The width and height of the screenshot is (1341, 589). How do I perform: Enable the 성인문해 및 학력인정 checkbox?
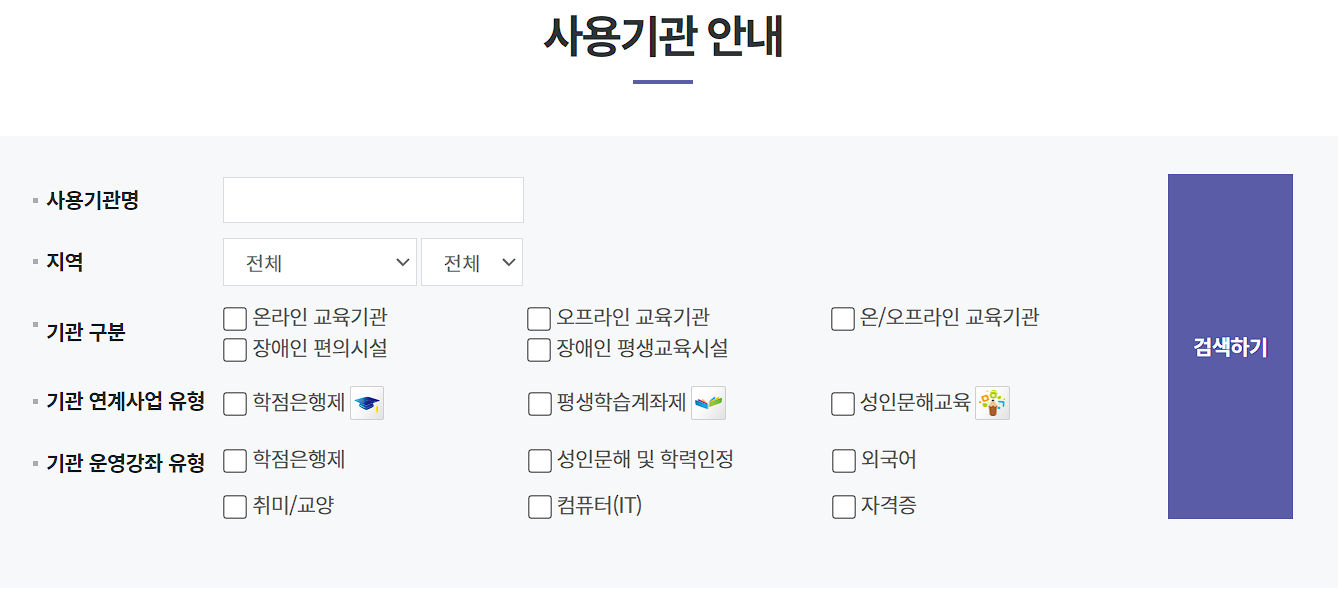[x=538, y=460]
